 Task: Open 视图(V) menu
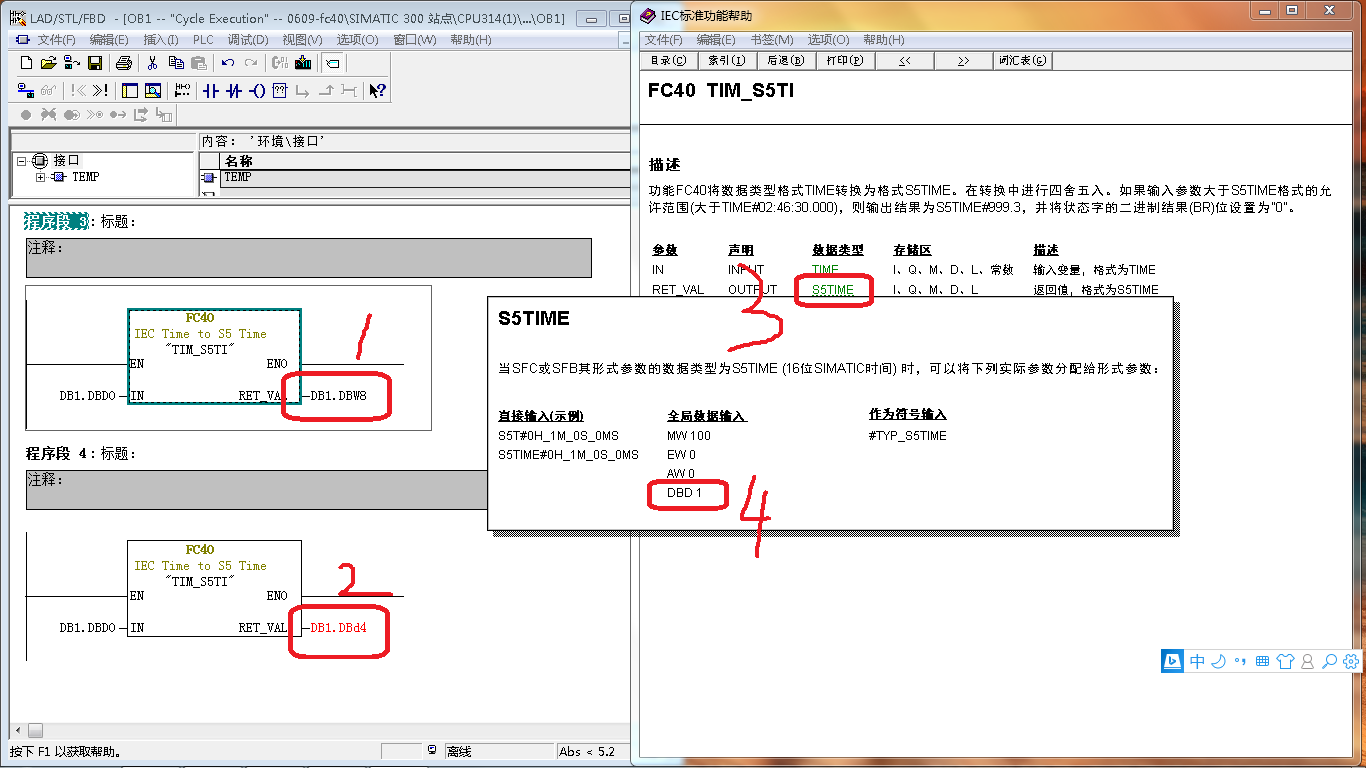[x=302, y=40]
